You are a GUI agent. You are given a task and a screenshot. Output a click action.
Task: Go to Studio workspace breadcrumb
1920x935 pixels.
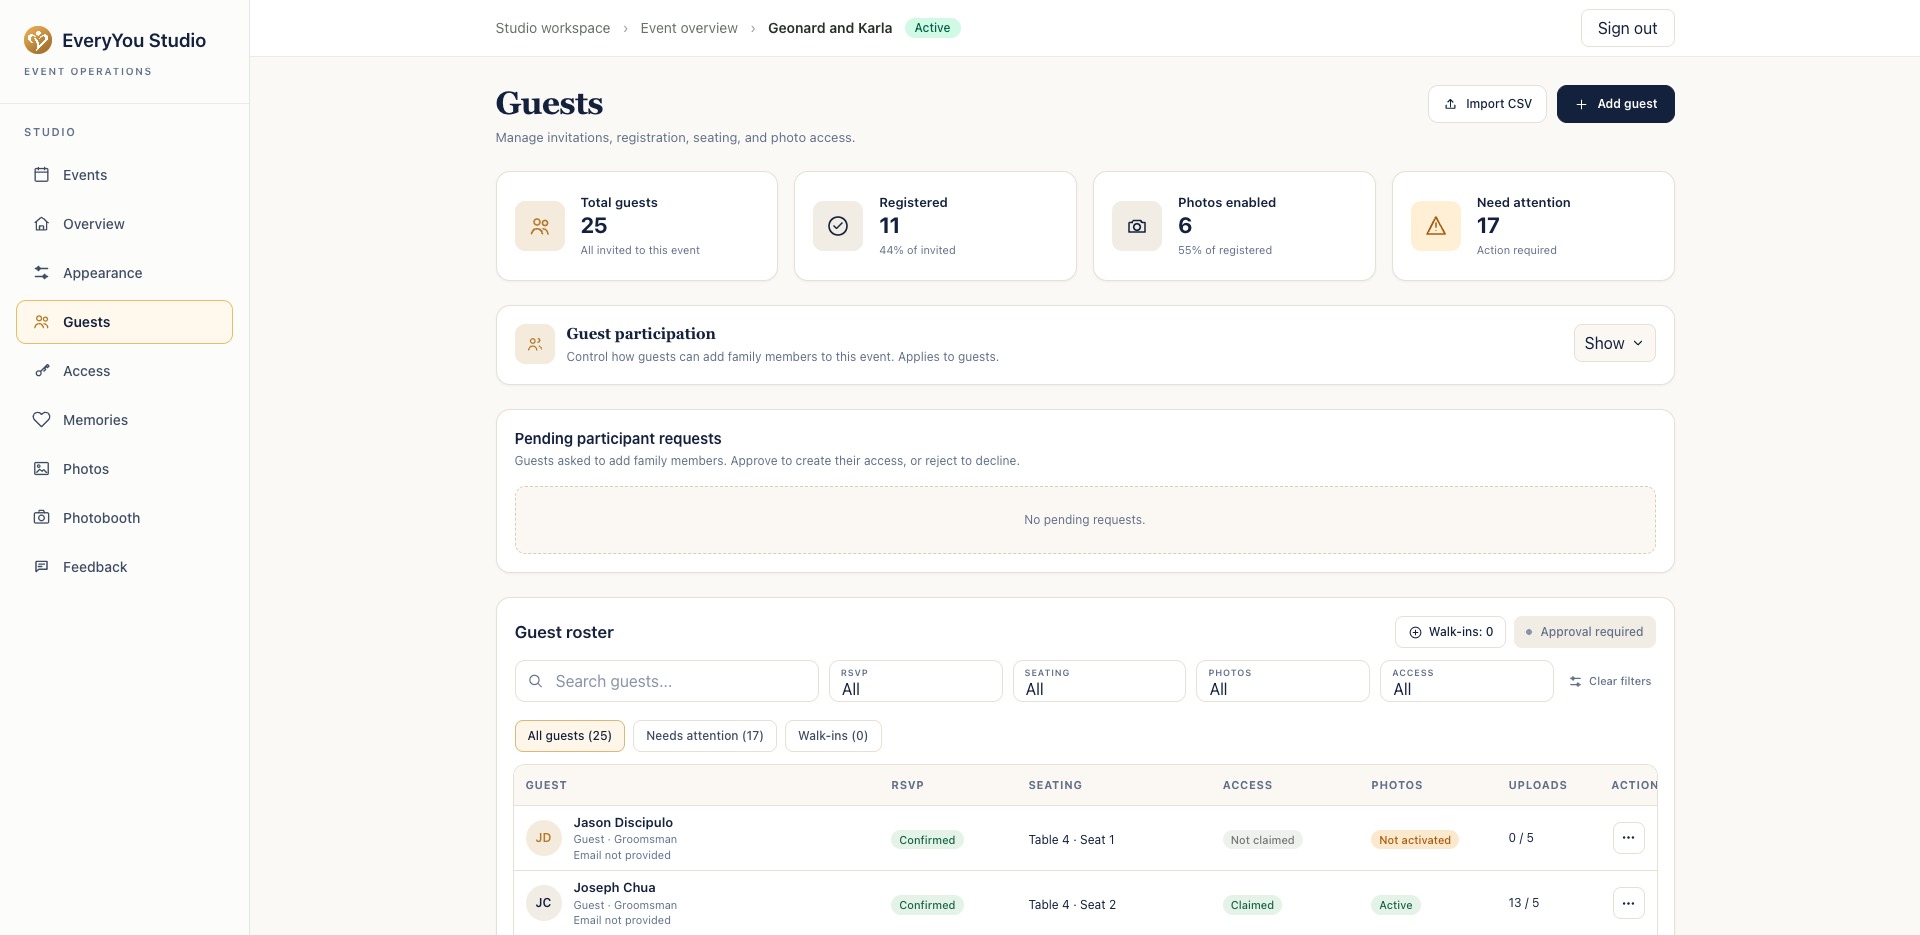point(553,28)
